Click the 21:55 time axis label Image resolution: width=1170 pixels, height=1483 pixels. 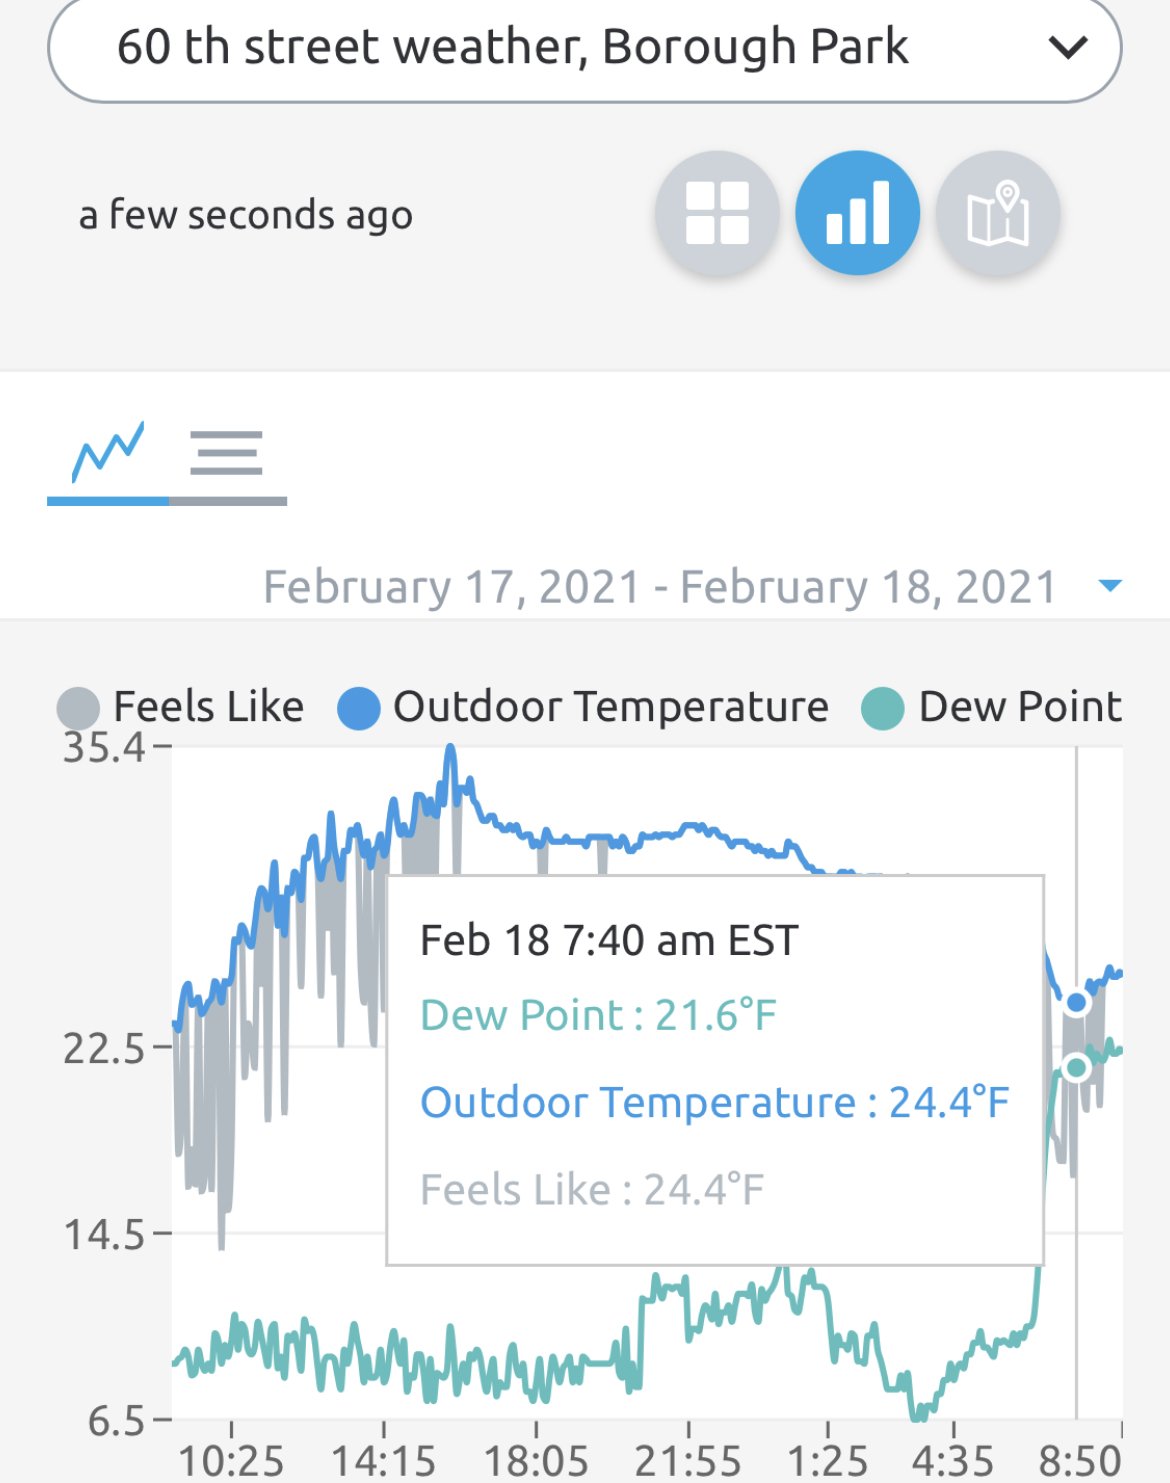point(688,1461)
